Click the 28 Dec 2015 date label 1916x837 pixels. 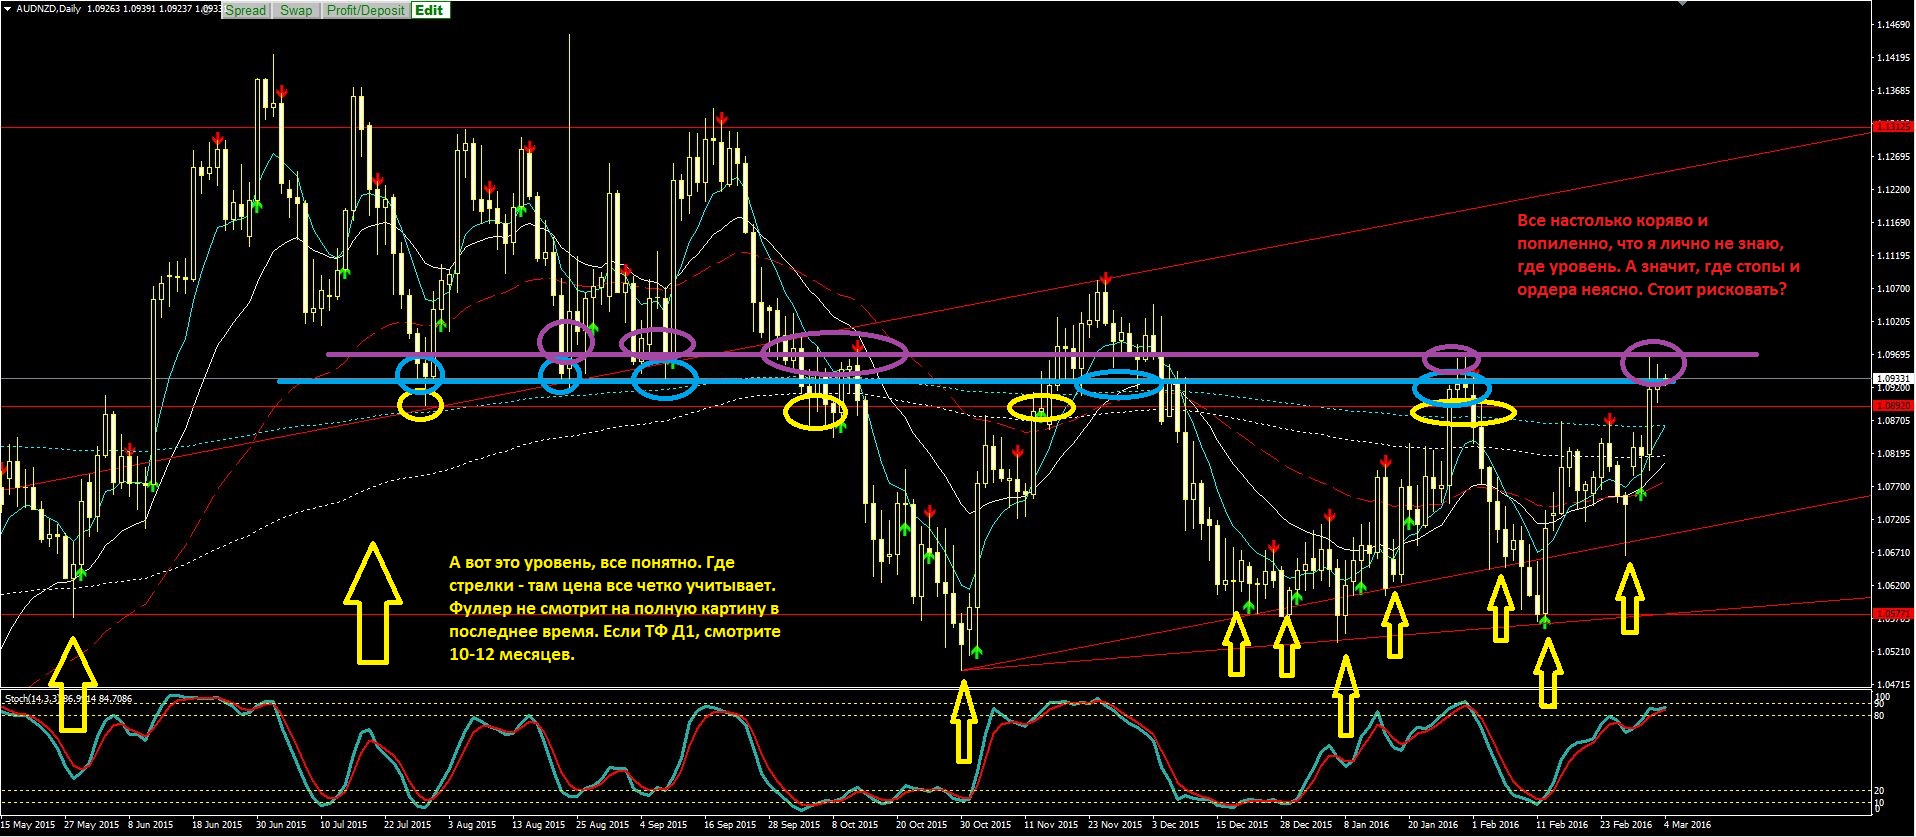point(1306,825)
